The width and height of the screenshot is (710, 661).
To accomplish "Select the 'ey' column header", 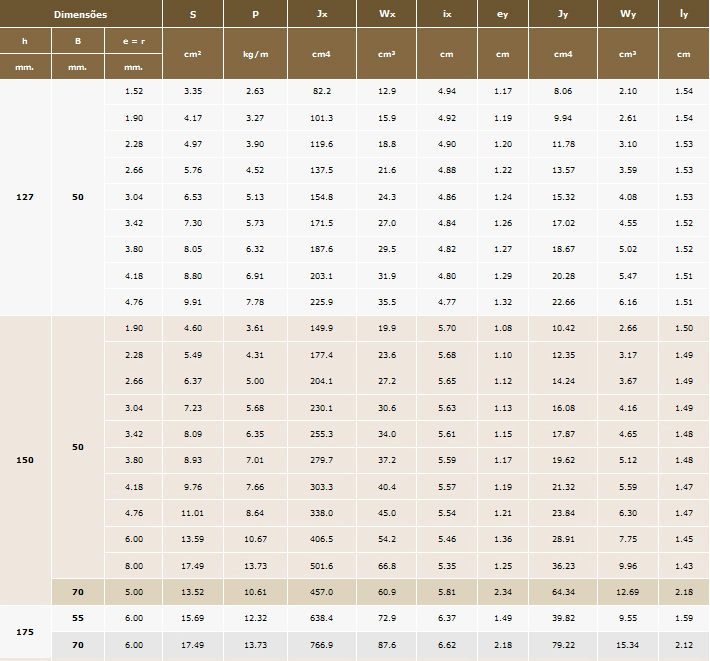I will pos(503,14).
